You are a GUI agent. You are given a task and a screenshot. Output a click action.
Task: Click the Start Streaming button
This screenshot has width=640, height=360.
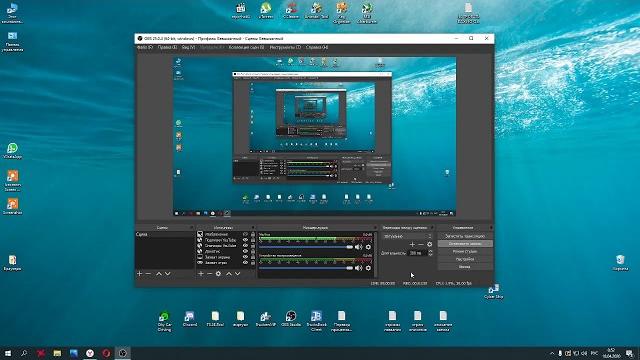tap(465, 236)
